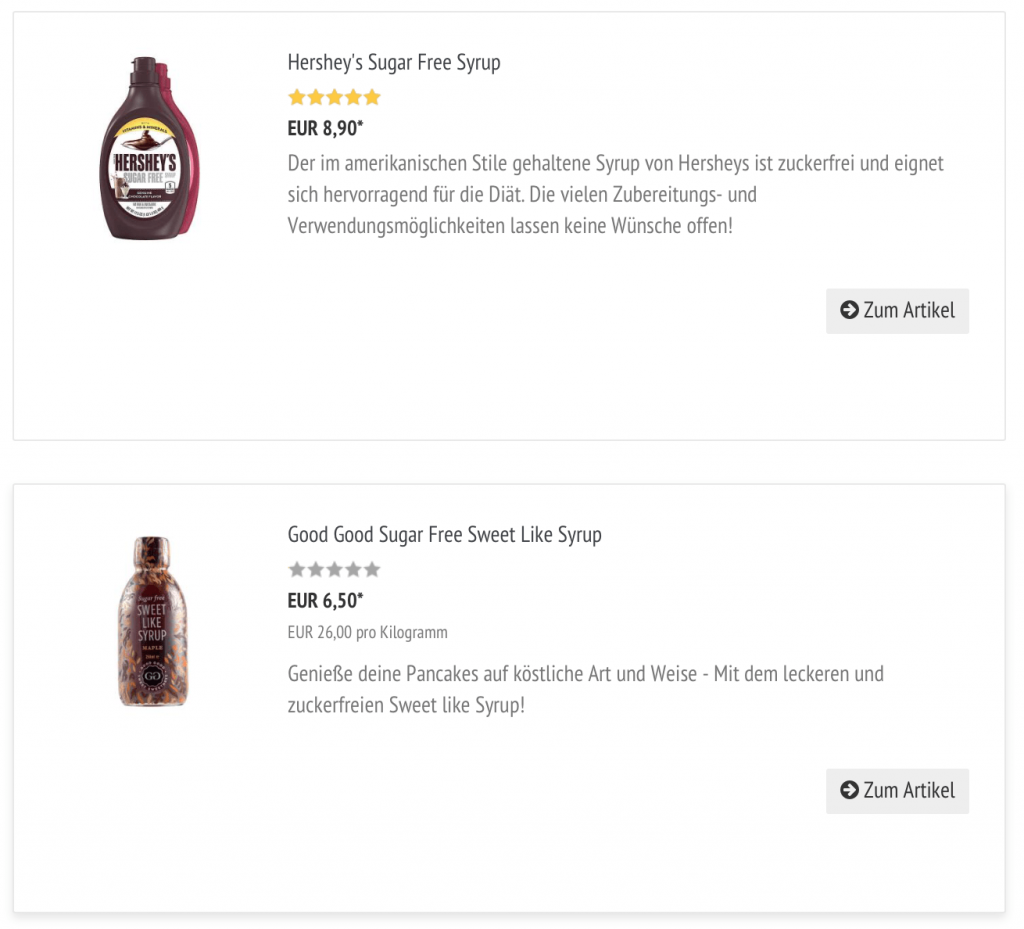Click the first gold star on Hershey's rating
Image resolution: width=1024 pixels, height=929 pixels.
[x=297, y=97]
